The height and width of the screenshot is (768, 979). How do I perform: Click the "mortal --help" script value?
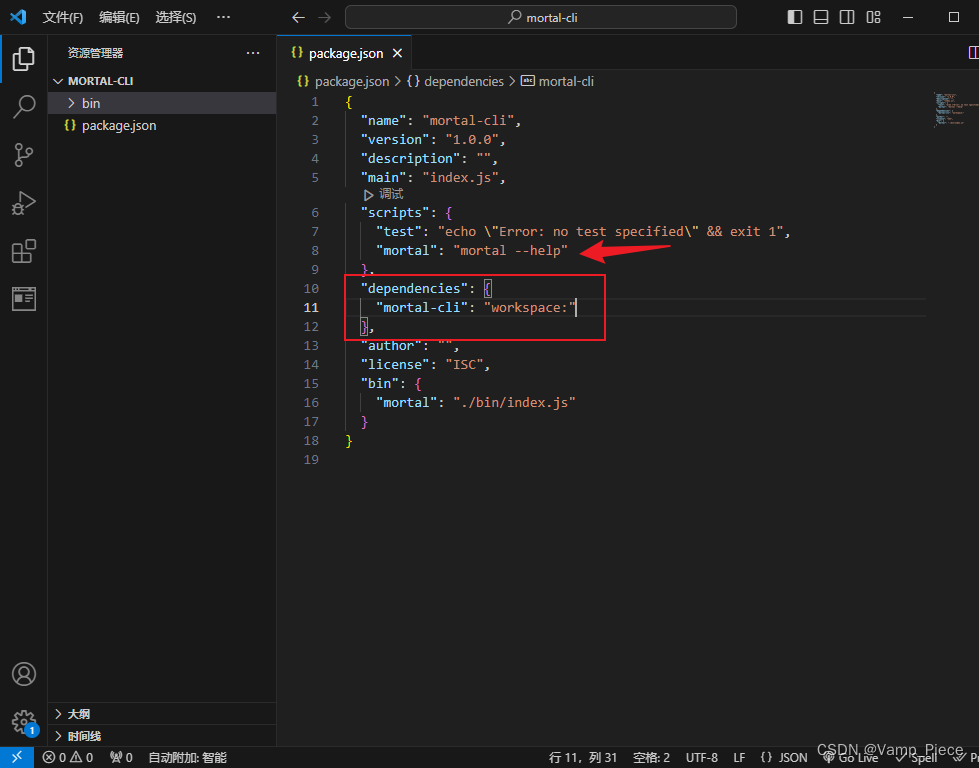(510, 250)
